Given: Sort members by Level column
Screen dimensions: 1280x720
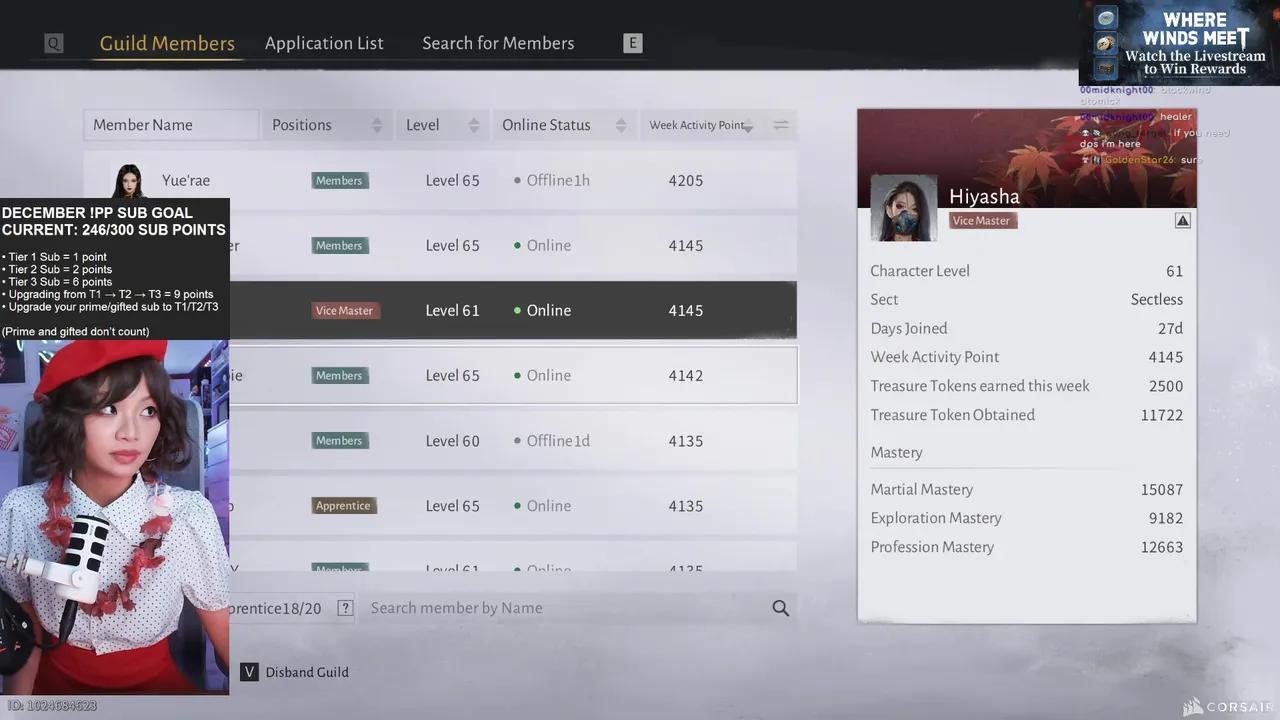Looking at the screenshot, I should coord(443,125).
